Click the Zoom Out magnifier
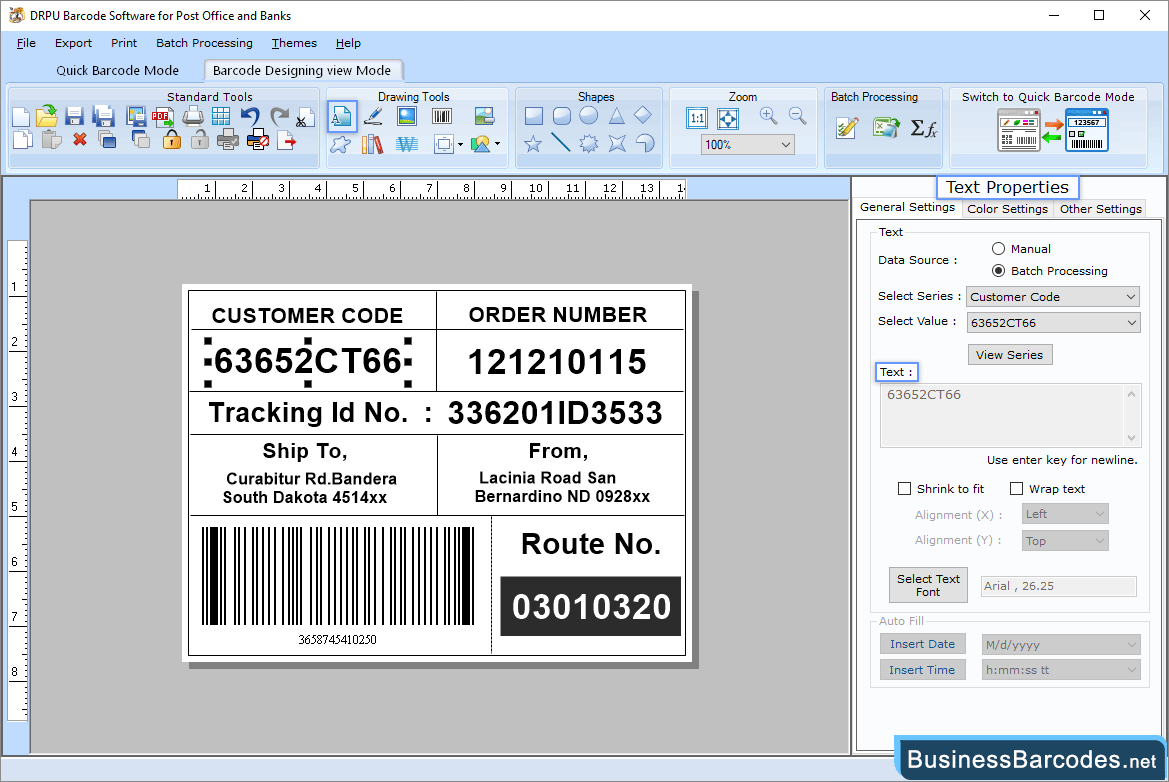The height and width of the screenshot is (782, 1169). coord(798,116)
